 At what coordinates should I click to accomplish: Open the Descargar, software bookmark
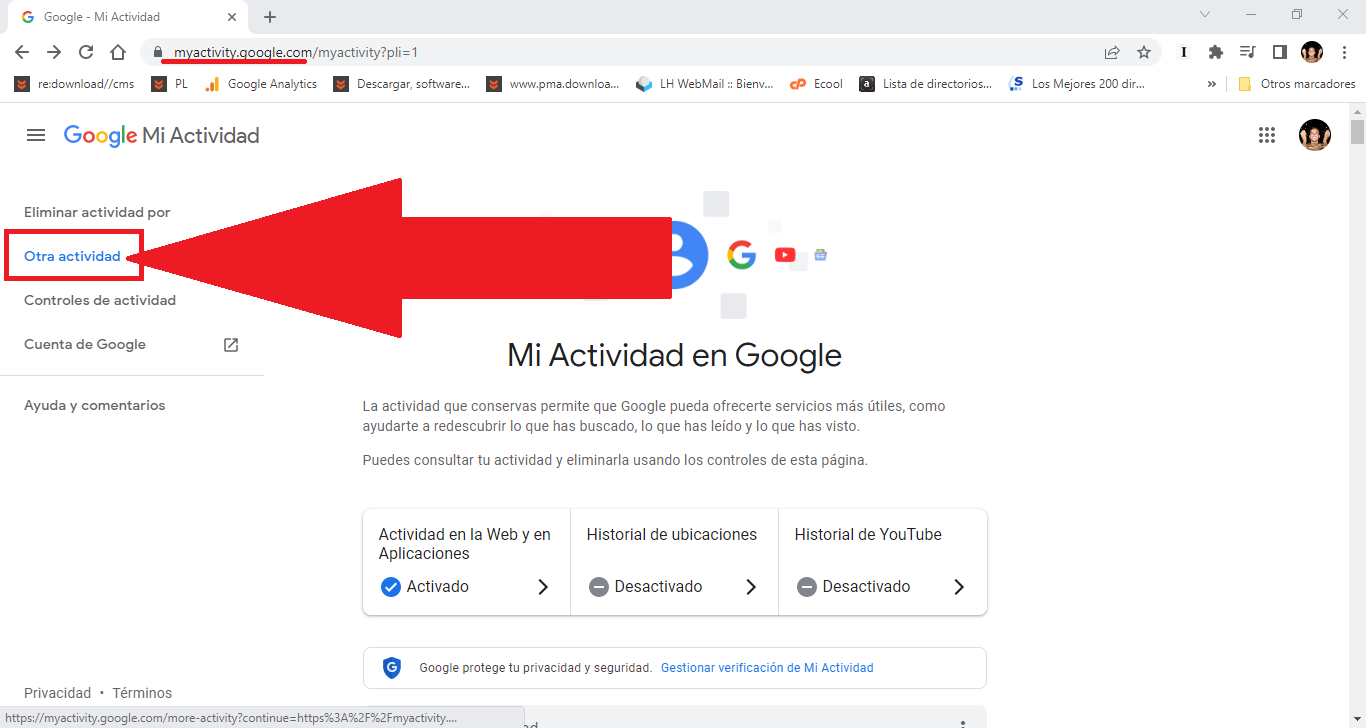click(x=402, y=84)
